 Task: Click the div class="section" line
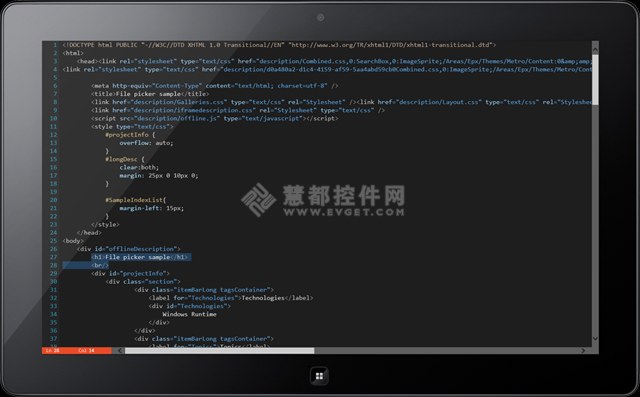(x=143, y=282)
